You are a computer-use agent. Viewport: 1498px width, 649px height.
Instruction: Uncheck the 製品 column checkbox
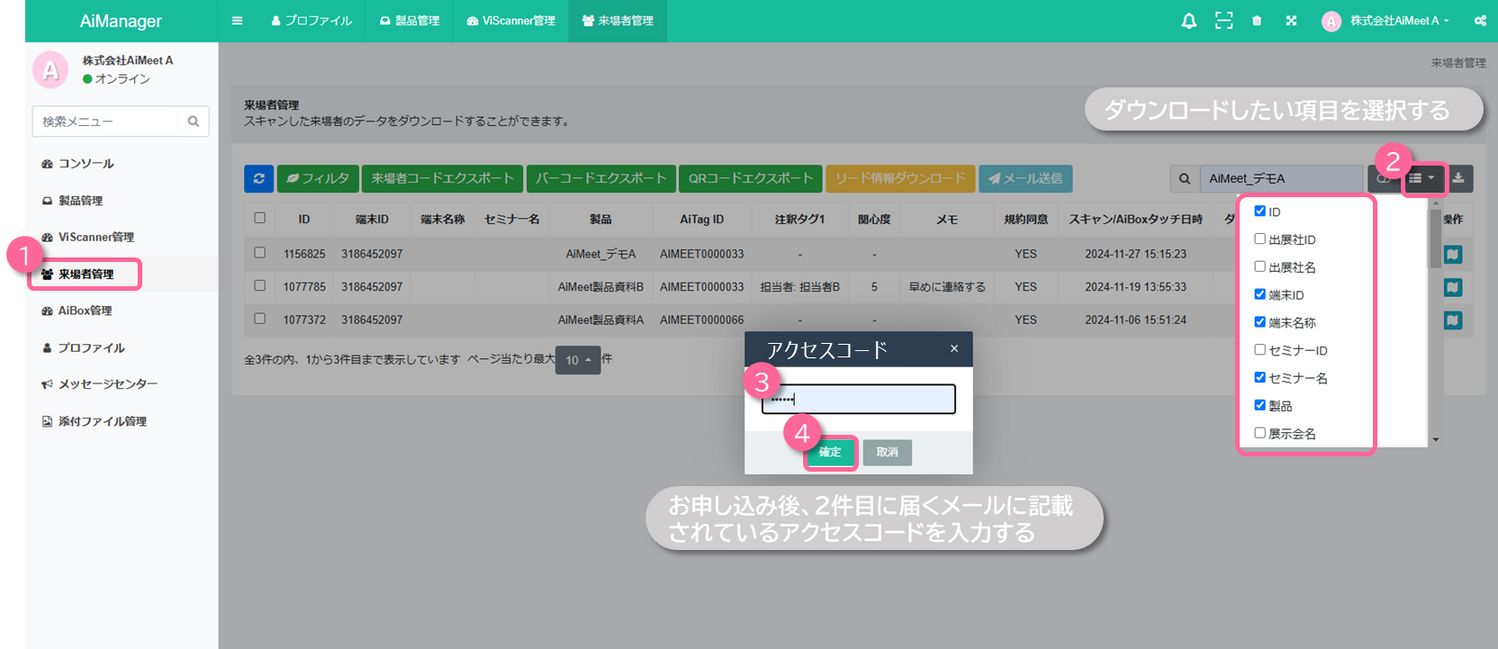1260,406
